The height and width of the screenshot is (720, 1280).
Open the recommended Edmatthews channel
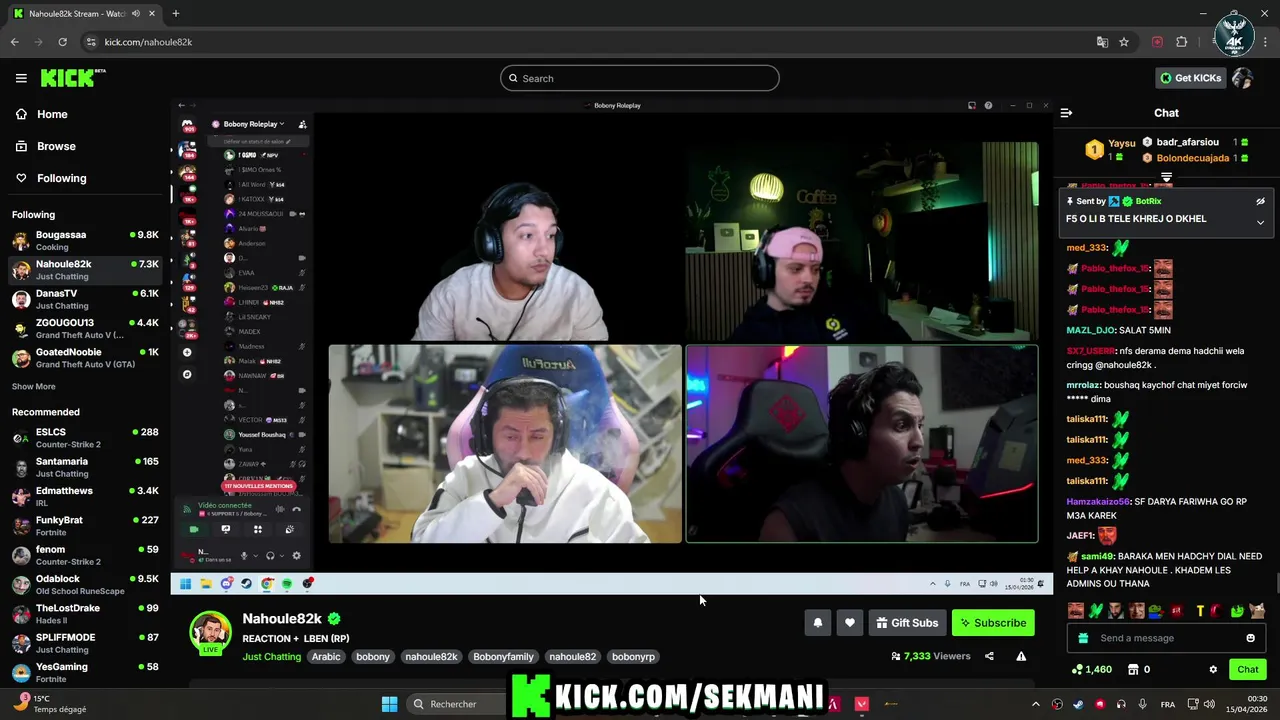85,496
